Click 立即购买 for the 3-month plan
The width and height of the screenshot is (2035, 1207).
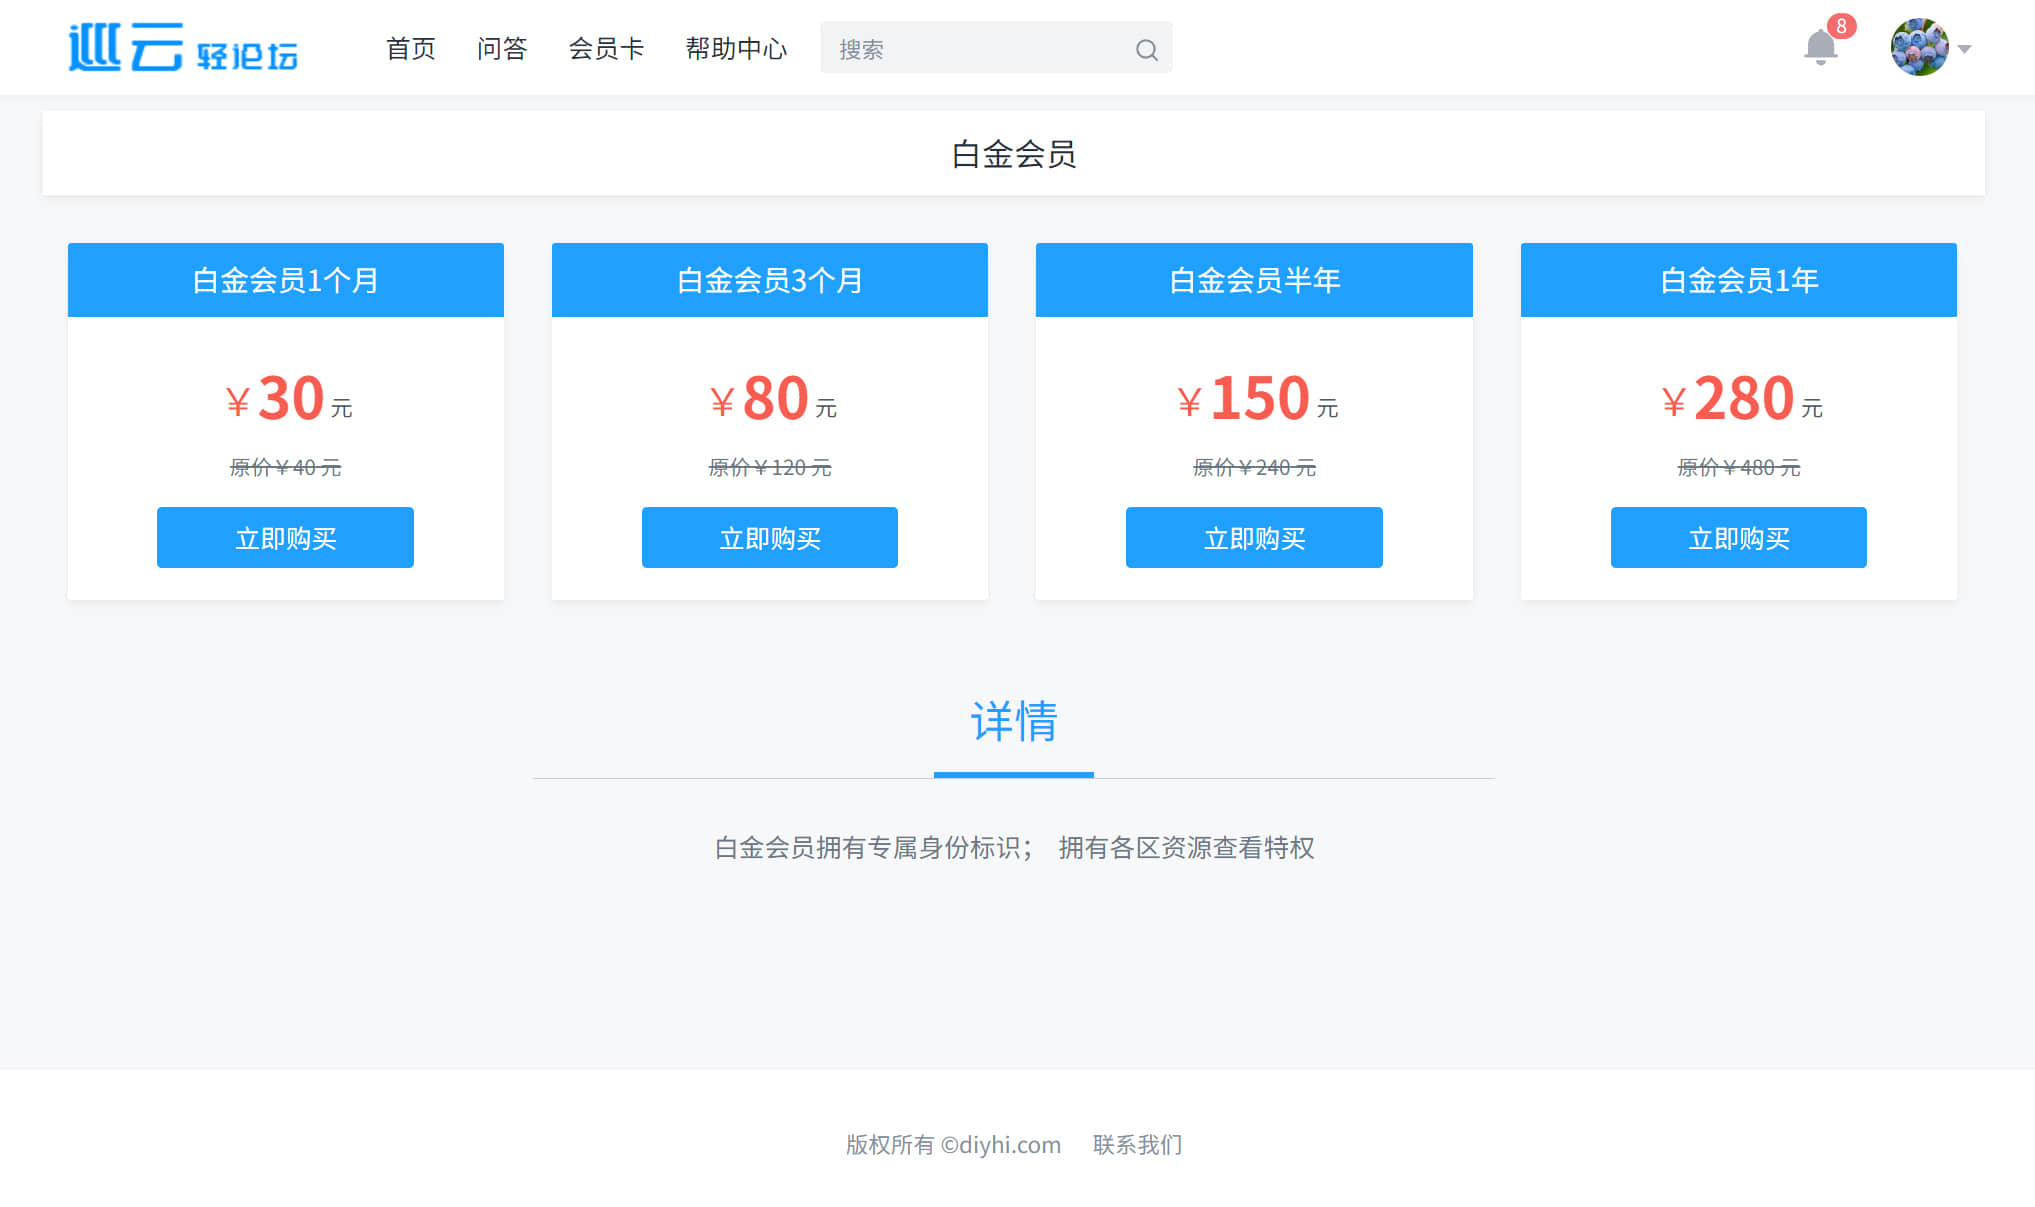click(x=769, y=538)
